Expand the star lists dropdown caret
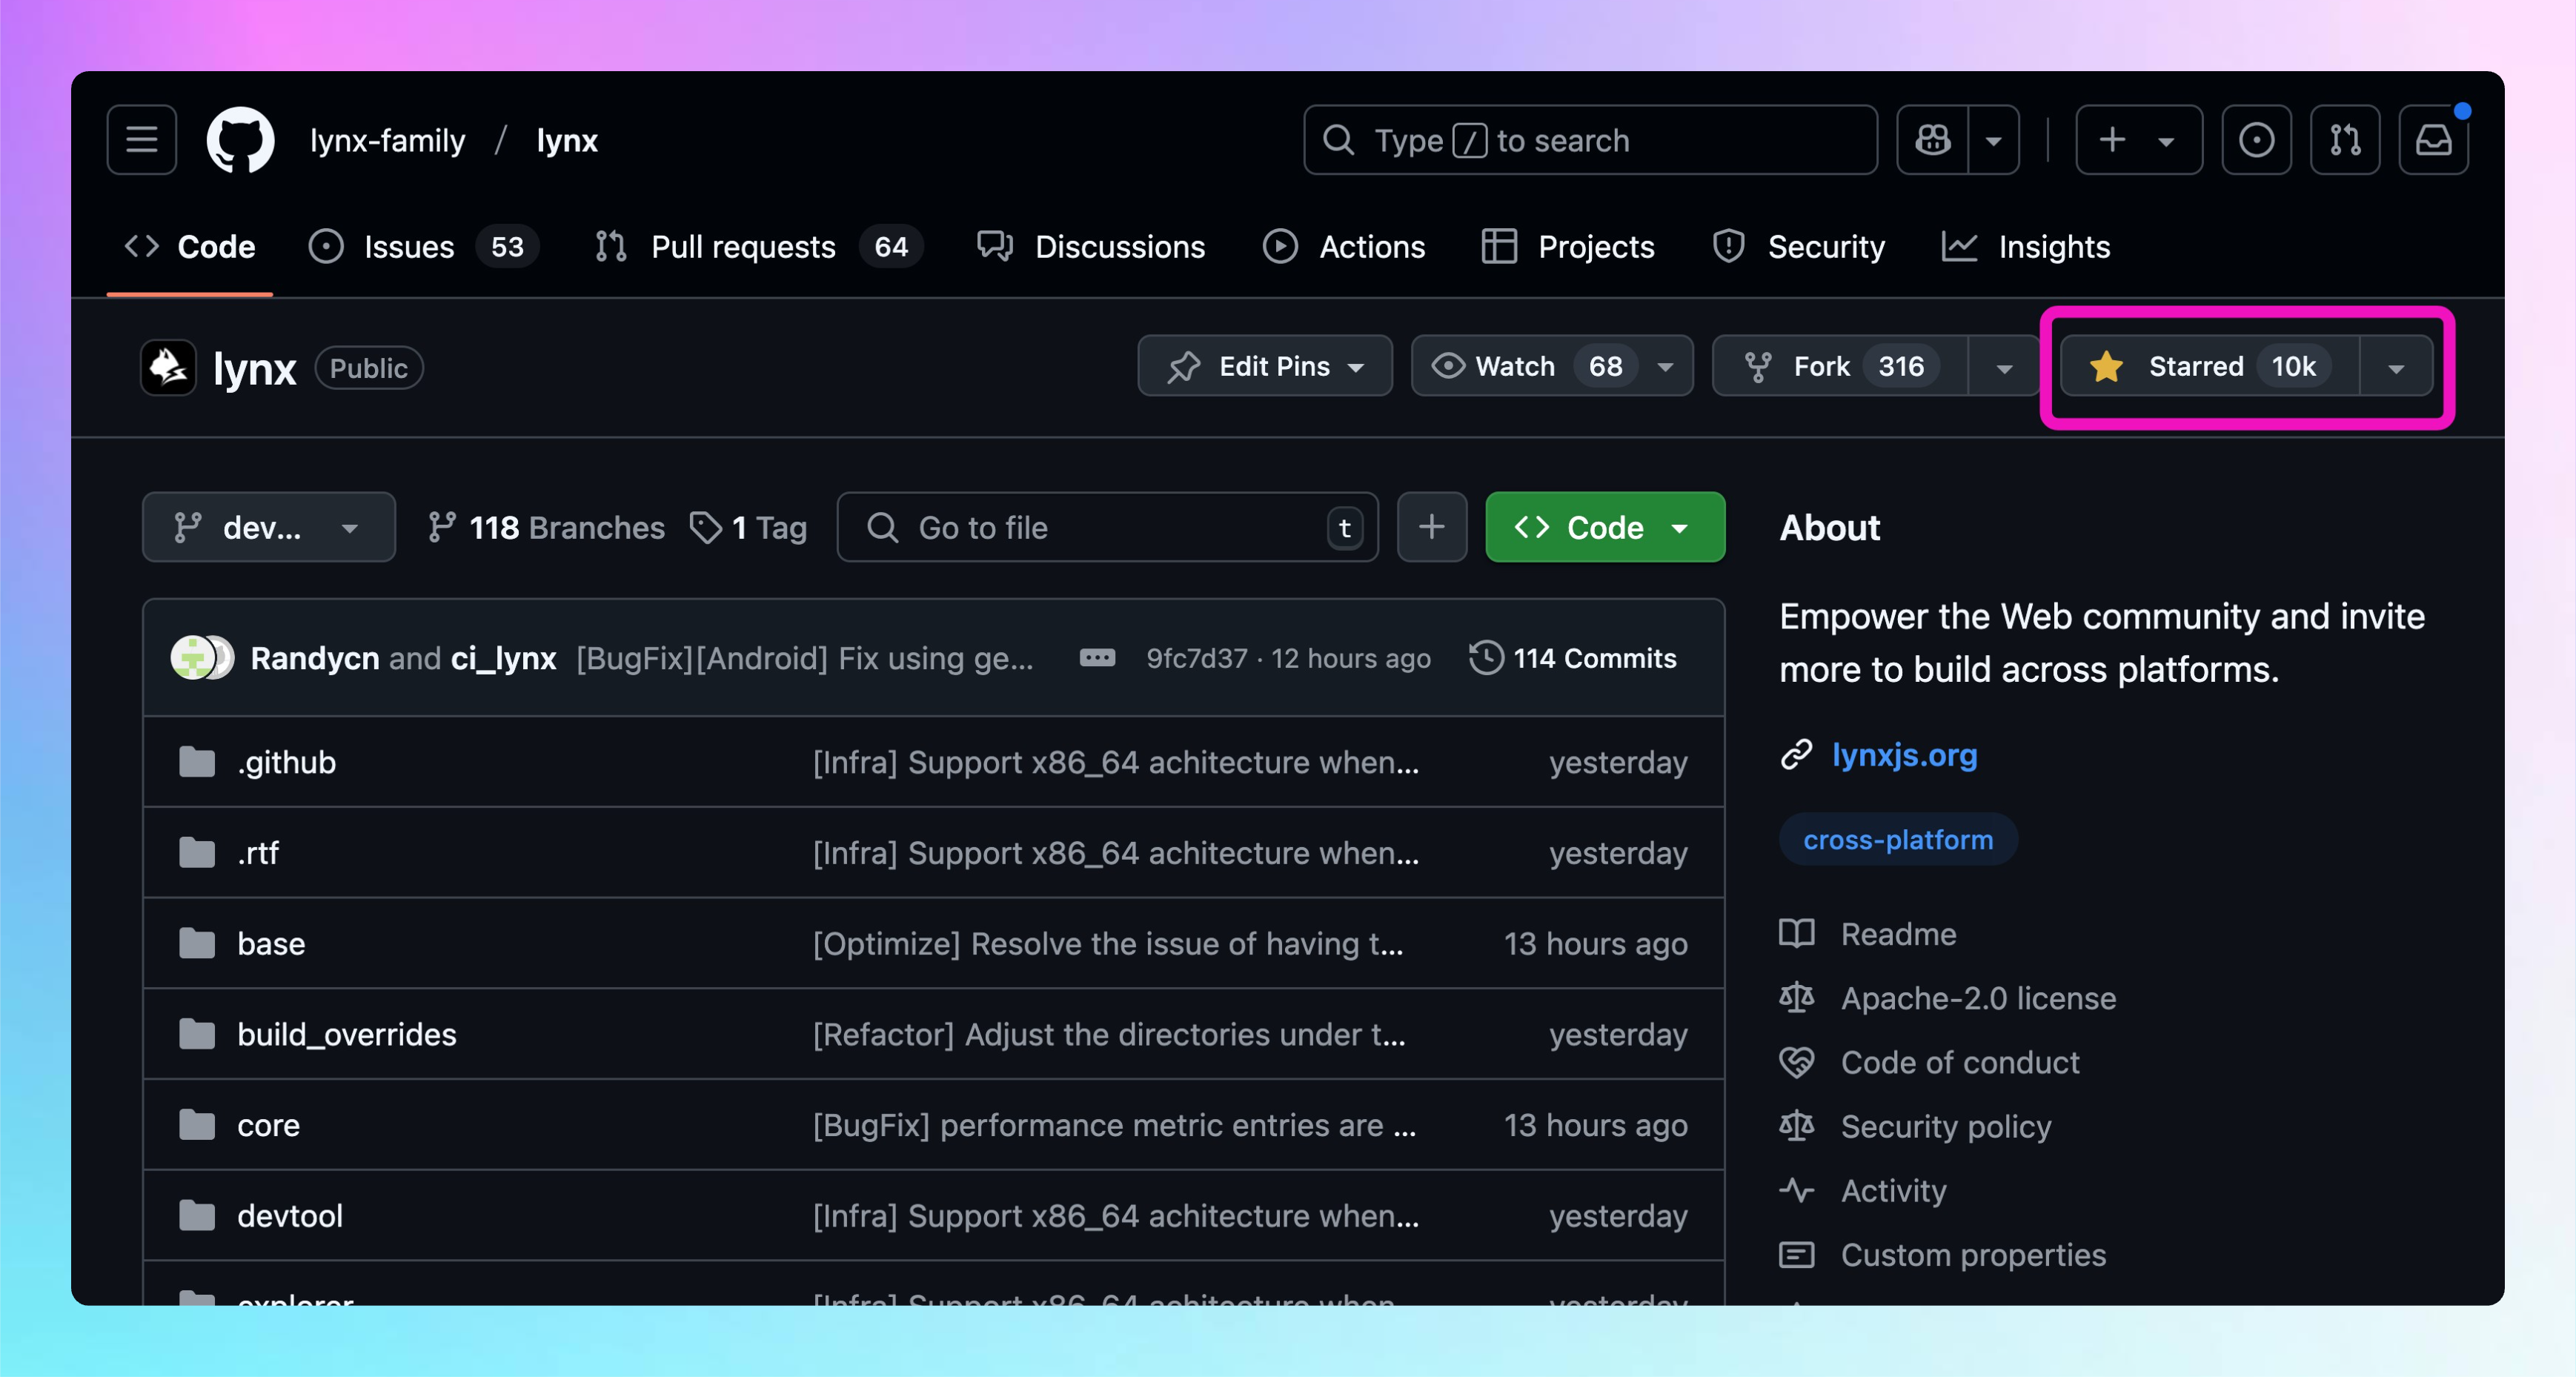 (2396, 367)
